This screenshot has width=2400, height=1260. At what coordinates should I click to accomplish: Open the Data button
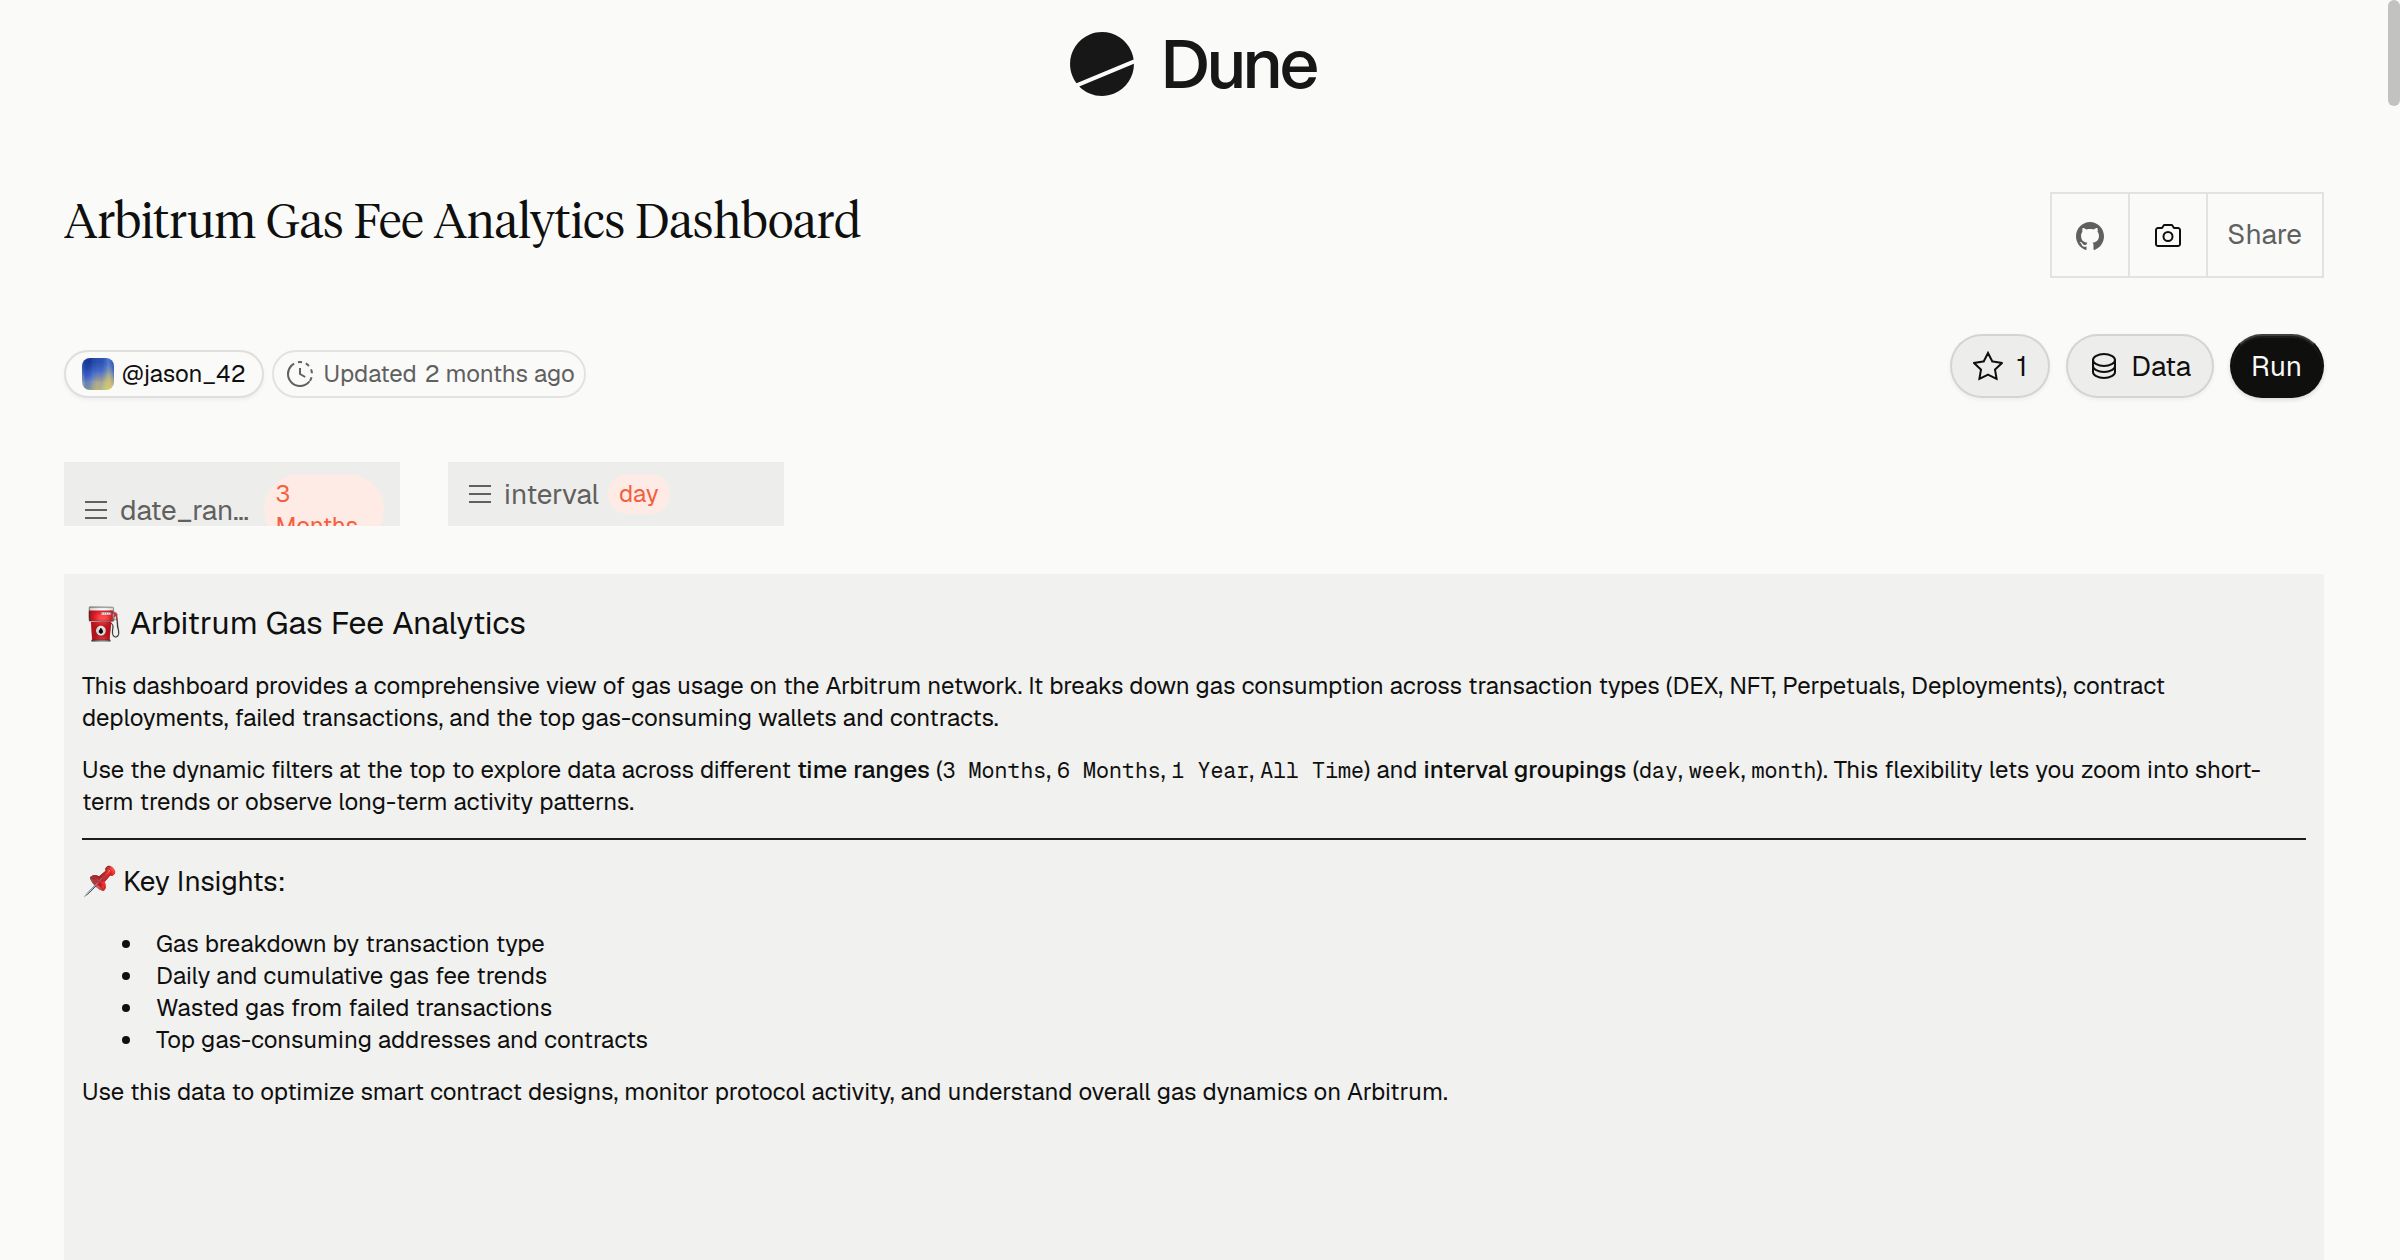(2139, 366)
